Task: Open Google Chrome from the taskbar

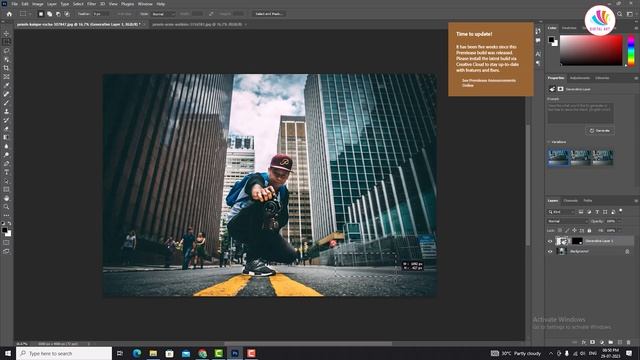Action: click(202, 353)
